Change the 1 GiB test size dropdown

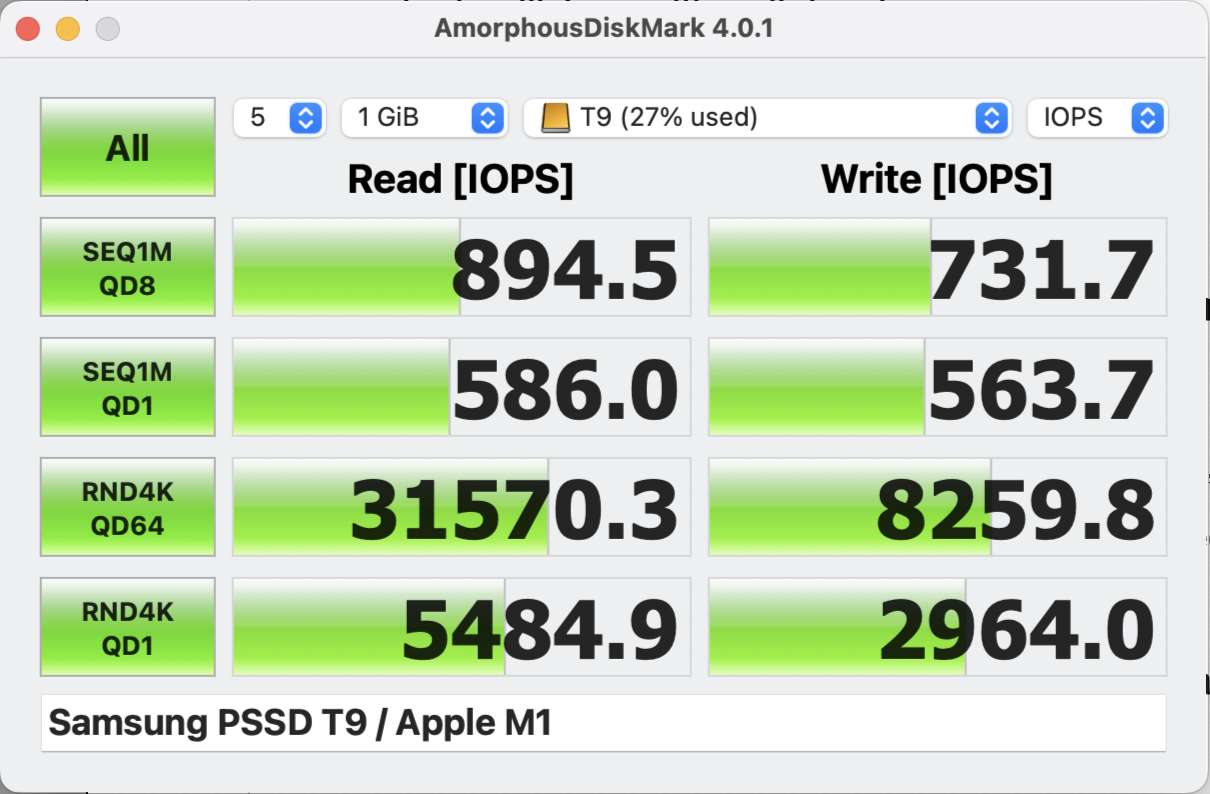[x=424, y=118]
